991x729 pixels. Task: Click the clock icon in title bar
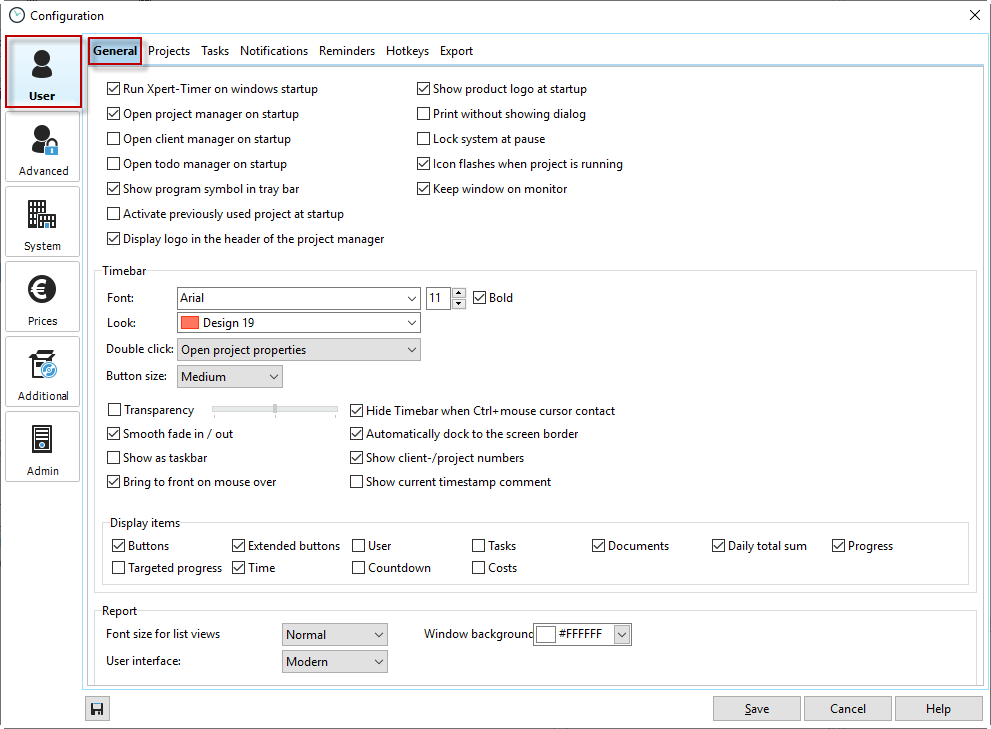(x=16, y=15)
